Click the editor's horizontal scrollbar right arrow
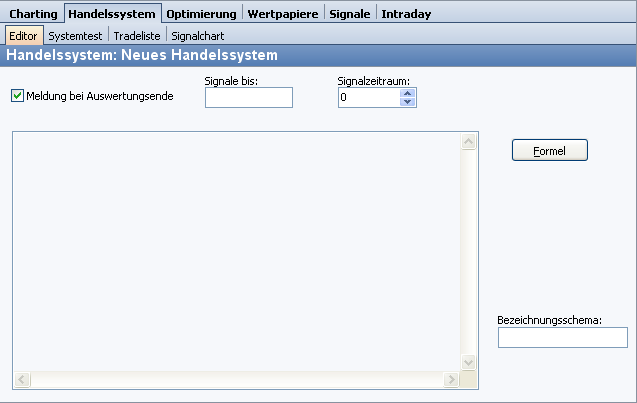 pos(452,380)
